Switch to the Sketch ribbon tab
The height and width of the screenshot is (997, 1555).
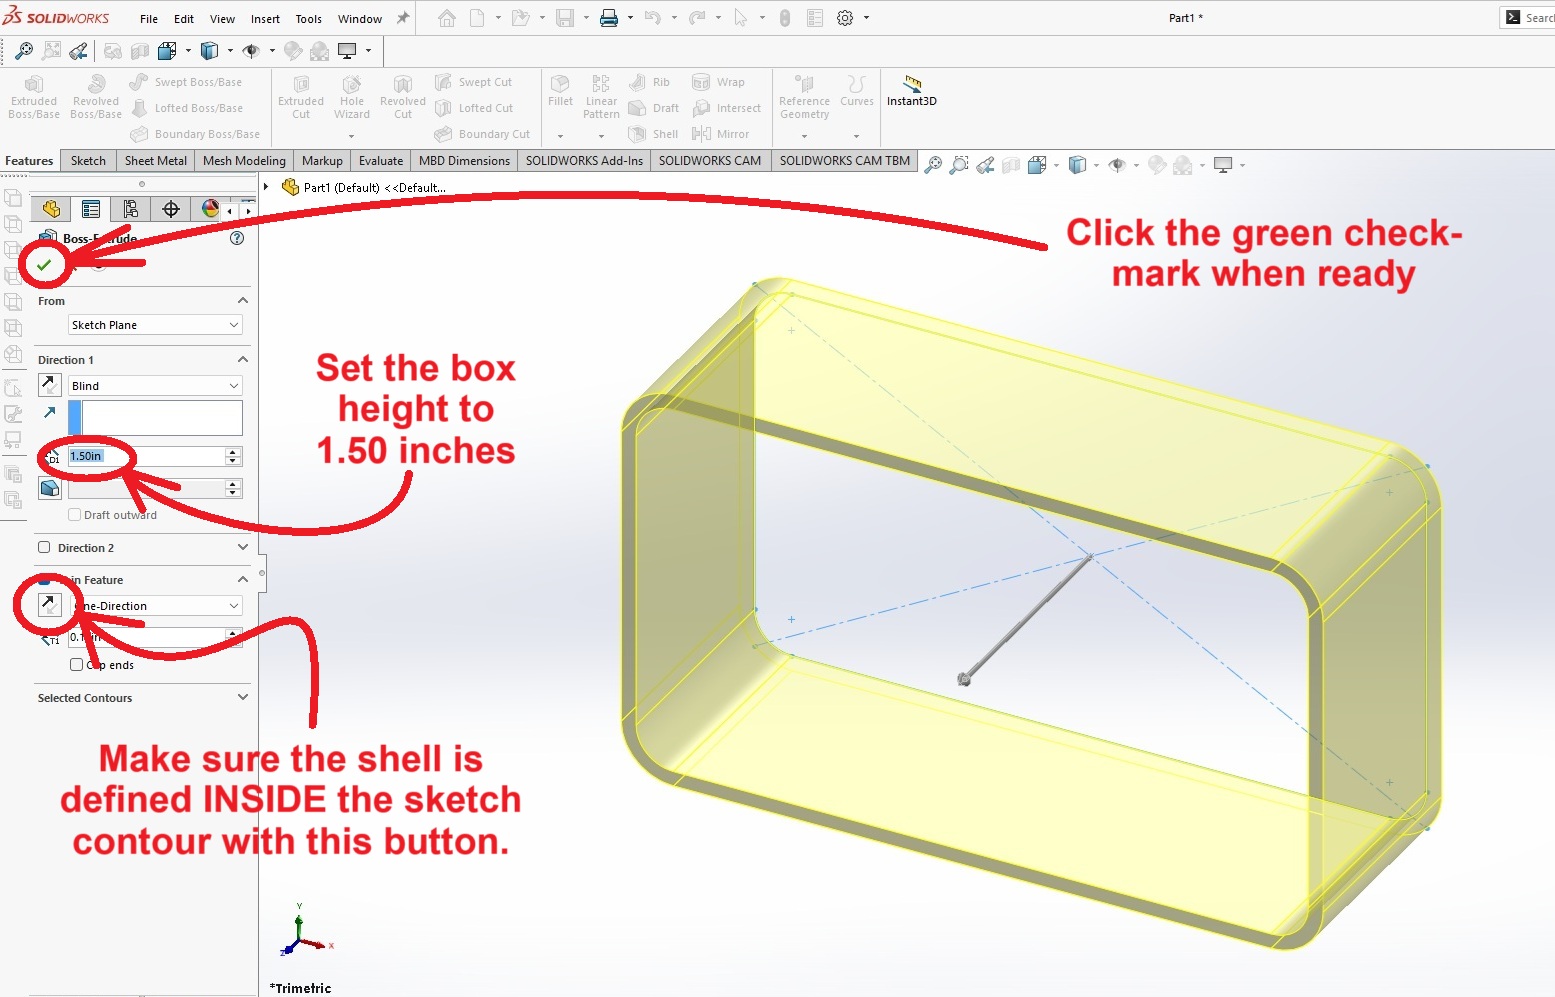(x=88, y=161)
